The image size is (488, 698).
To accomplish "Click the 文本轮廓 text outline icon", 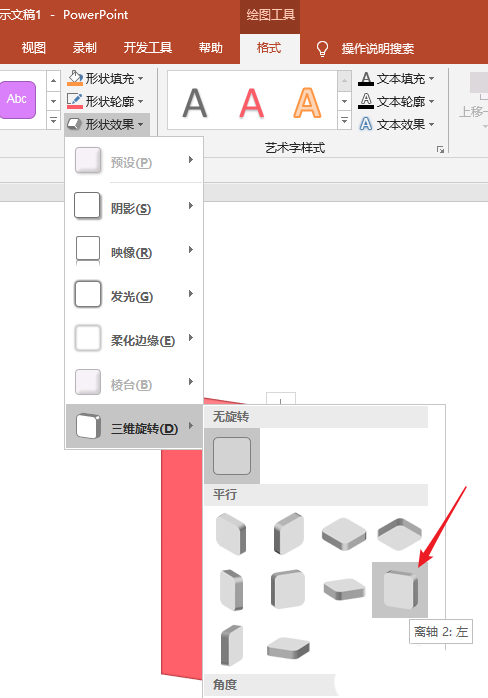I will (366, 101).
